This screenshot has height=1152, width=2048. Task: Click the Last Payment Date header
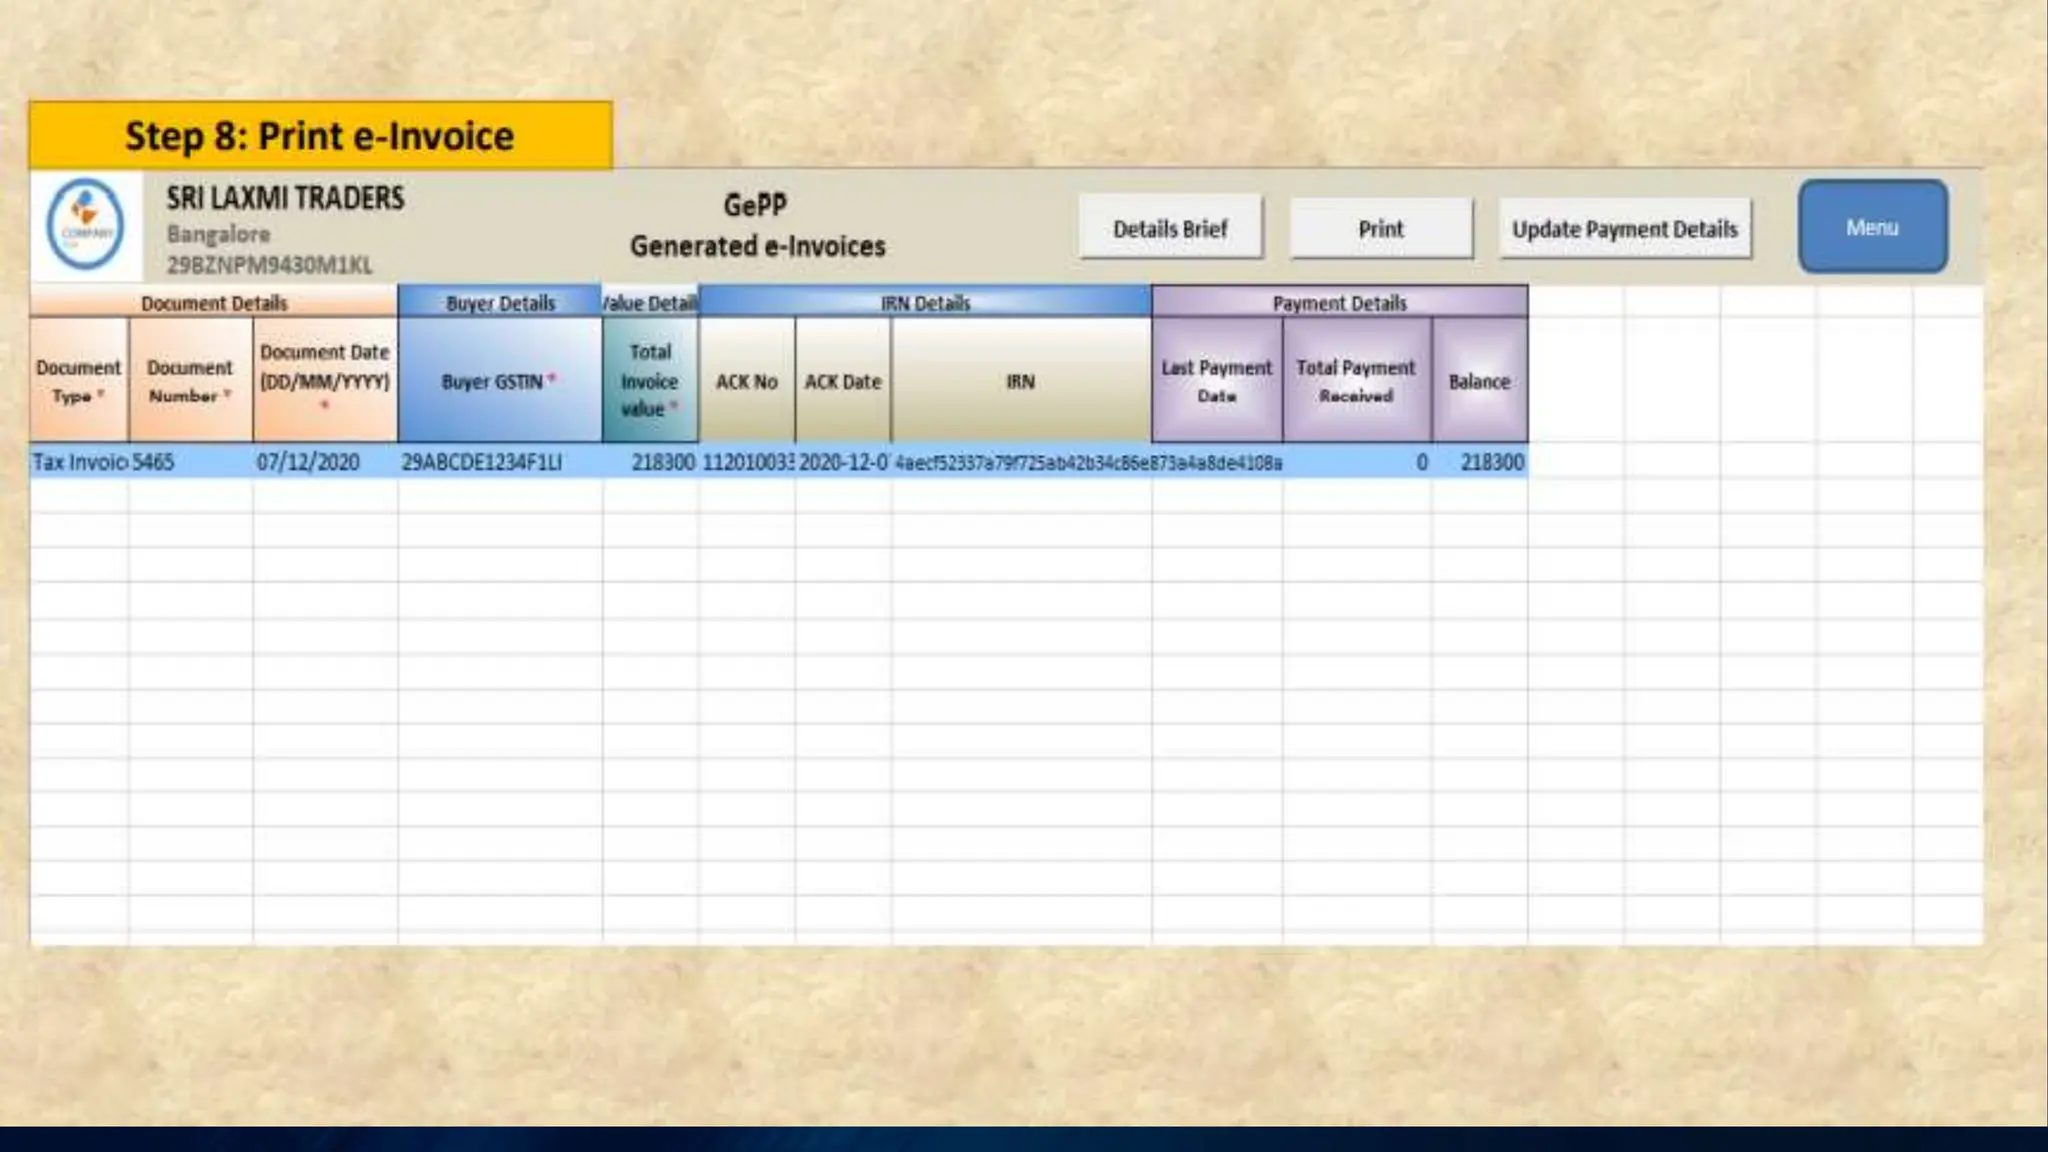click(1216, 381)
